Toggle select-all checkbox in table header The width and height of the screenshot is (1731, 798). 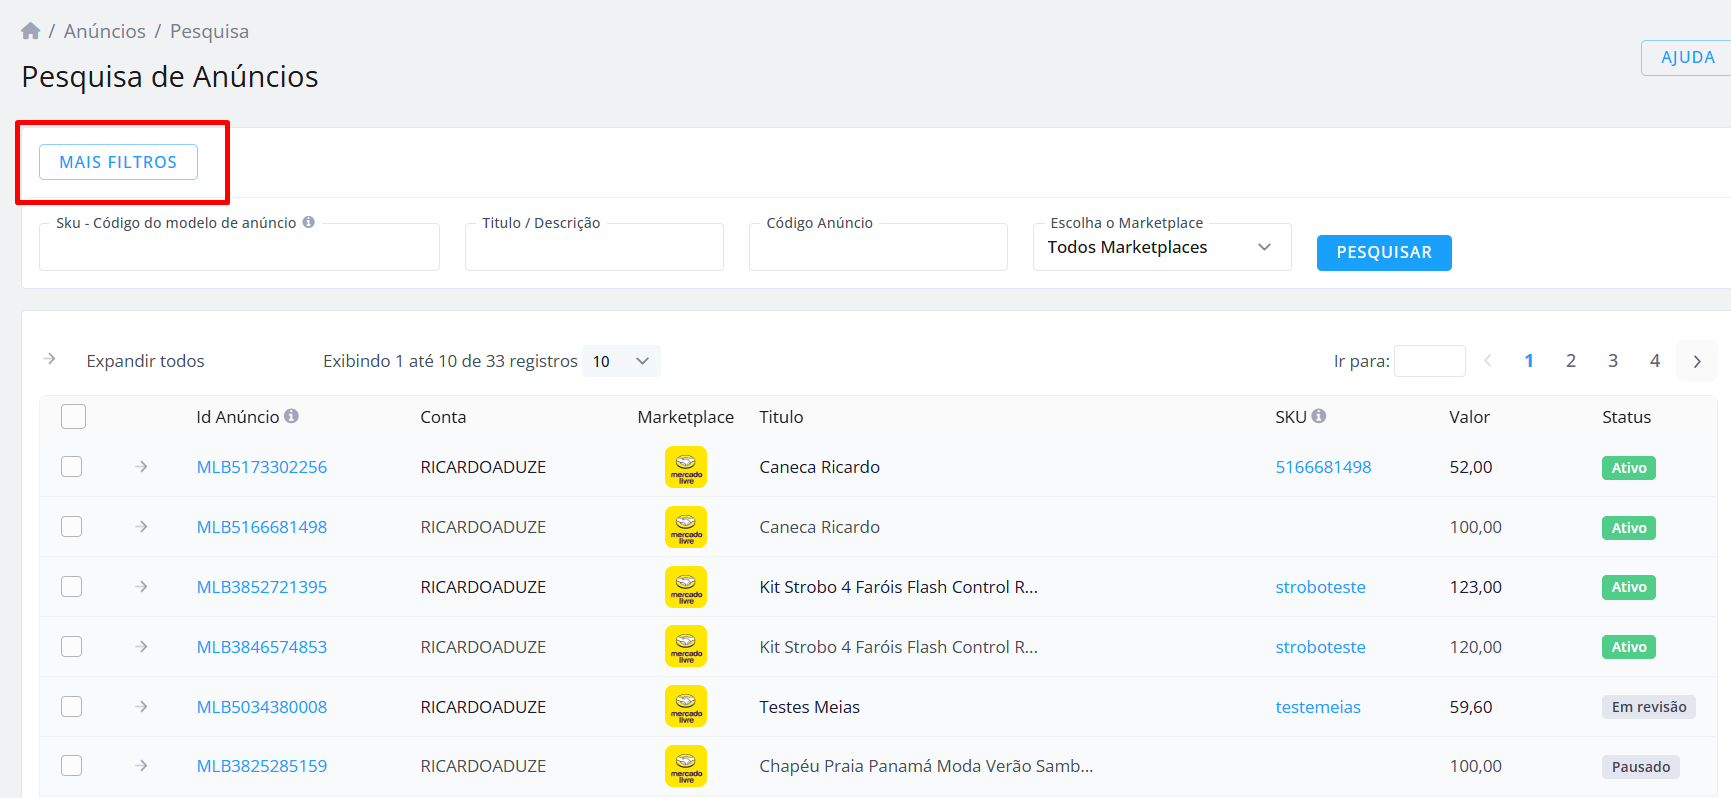point(73,416)
